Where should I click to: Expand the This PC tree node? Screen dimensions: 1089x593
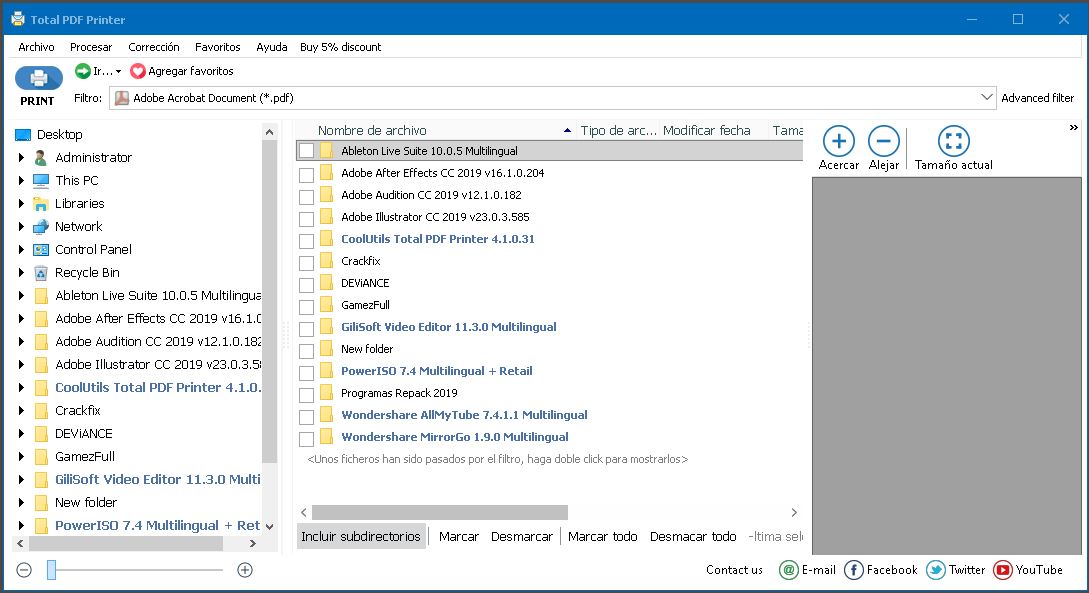pyautogui.click(x=22, y=181)
